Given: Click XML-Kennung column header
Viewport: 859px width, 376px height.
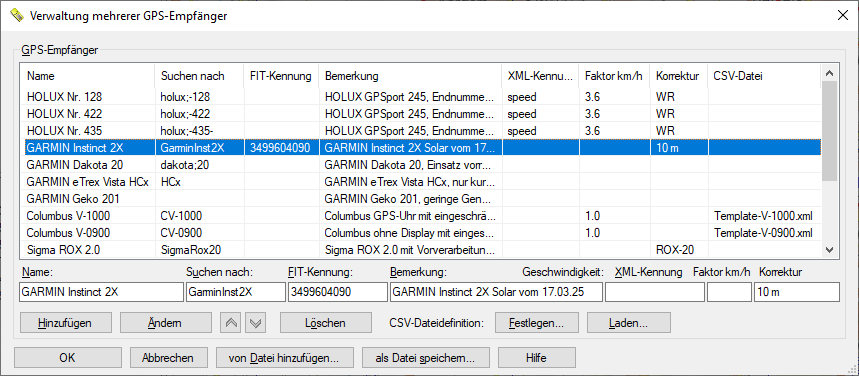Looking at the screenshot, I should pos(540,76).
